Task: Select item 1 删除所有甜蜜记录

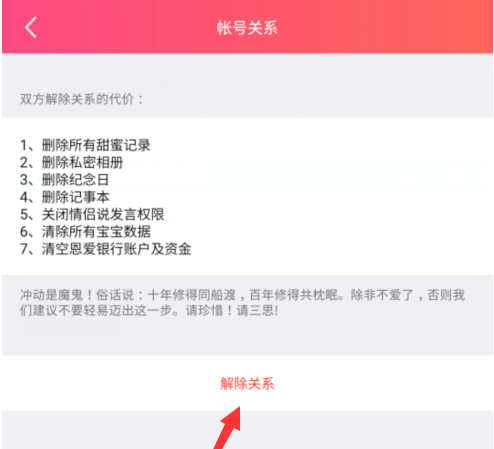Action: click(85, 145)
